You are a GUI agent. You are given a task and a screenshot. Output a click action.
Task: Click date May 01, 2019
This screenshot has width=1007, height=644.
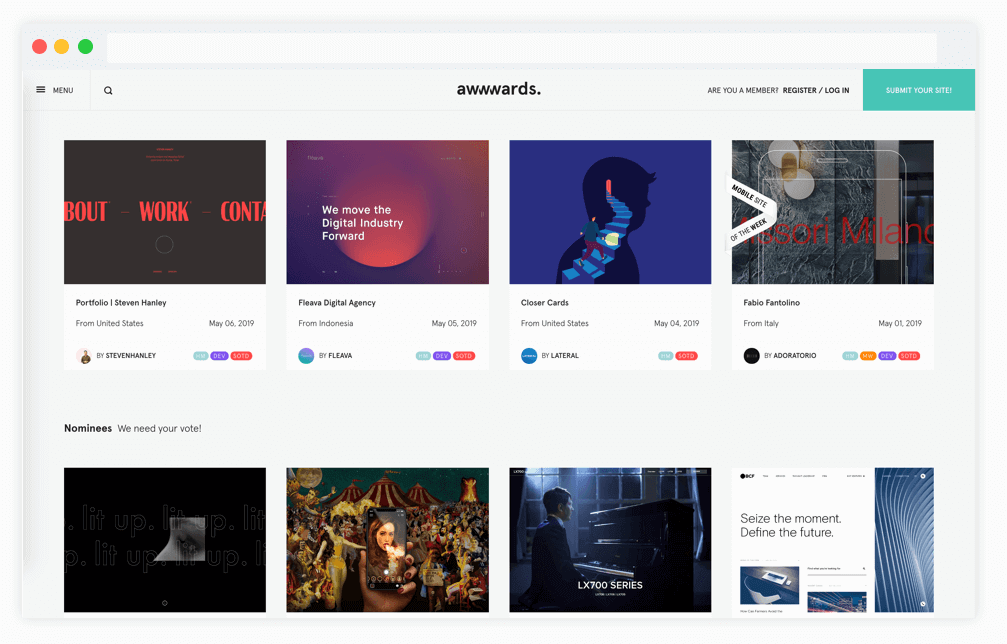(x=900, y=324)
